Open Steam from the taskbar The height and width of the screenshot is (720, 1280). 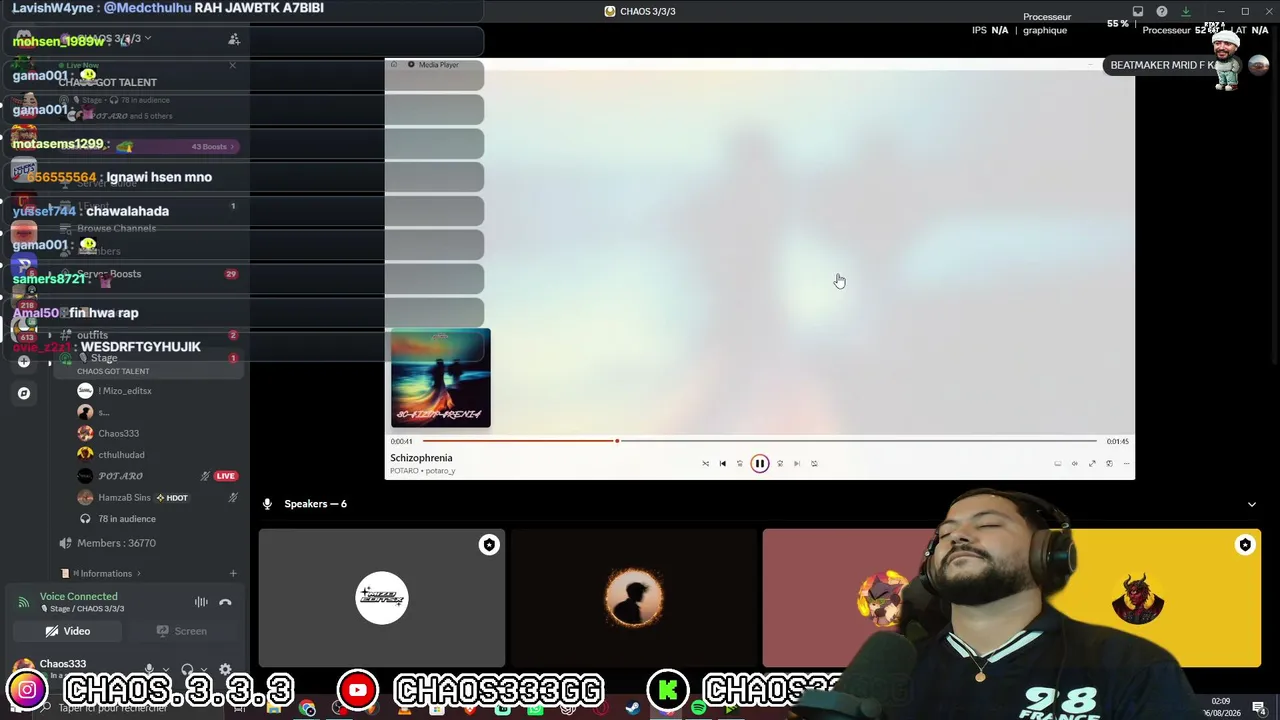coord(632,709)
